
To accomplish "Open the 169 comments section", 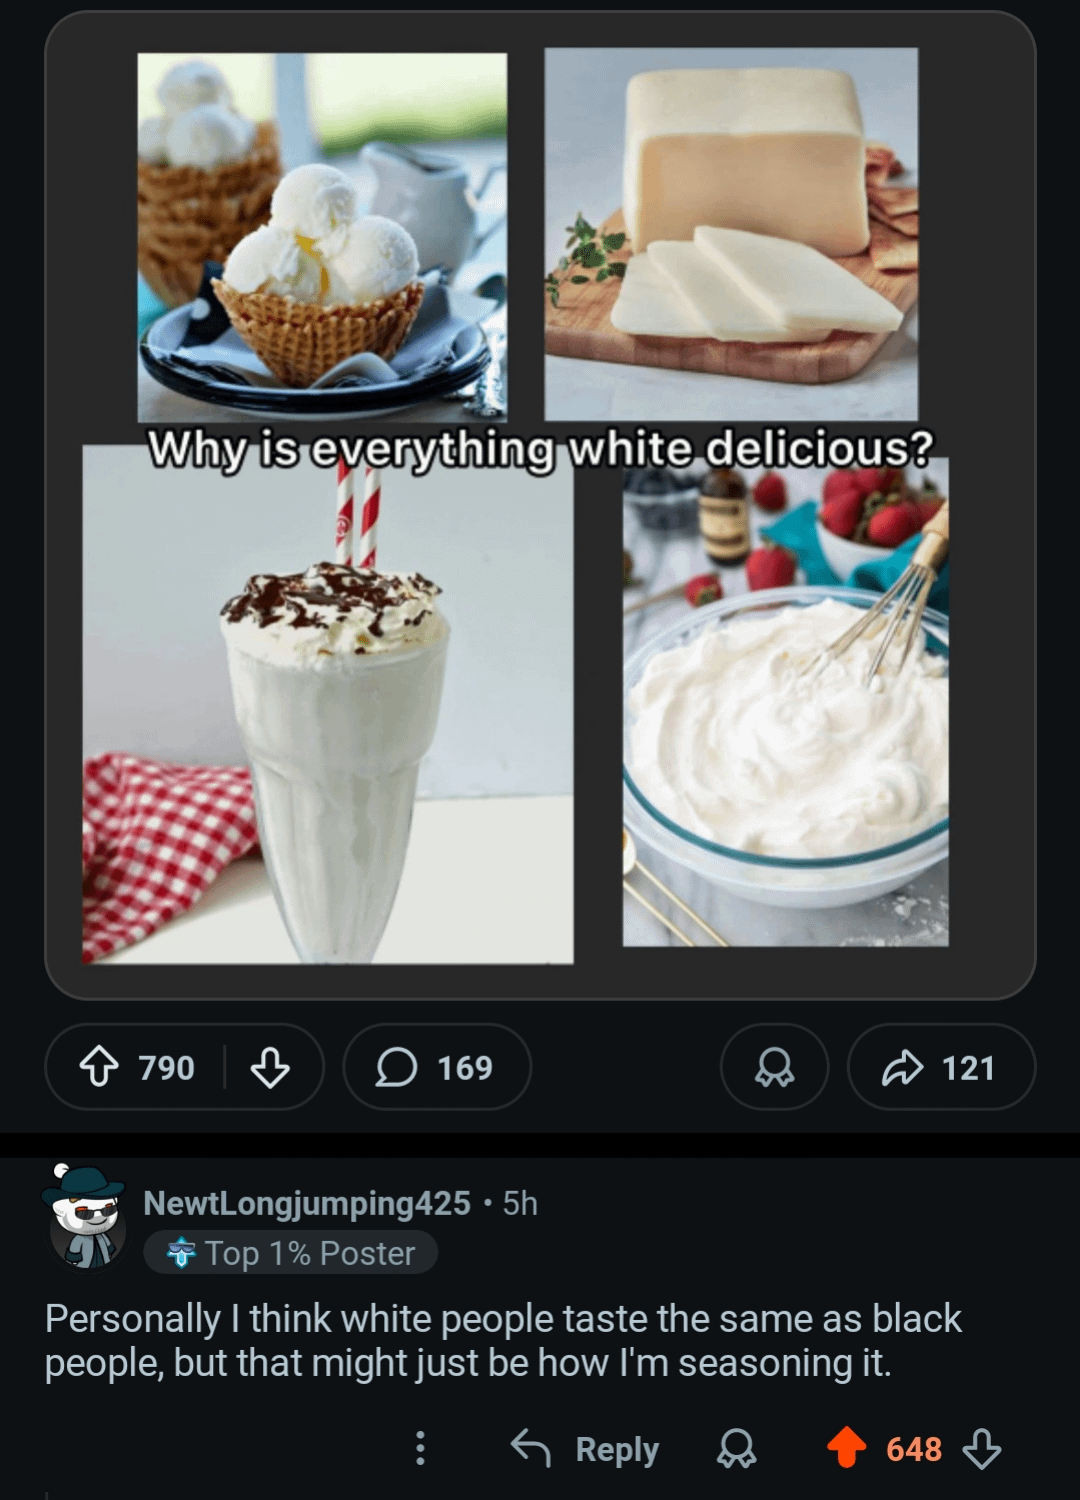I will [436, 1067].
